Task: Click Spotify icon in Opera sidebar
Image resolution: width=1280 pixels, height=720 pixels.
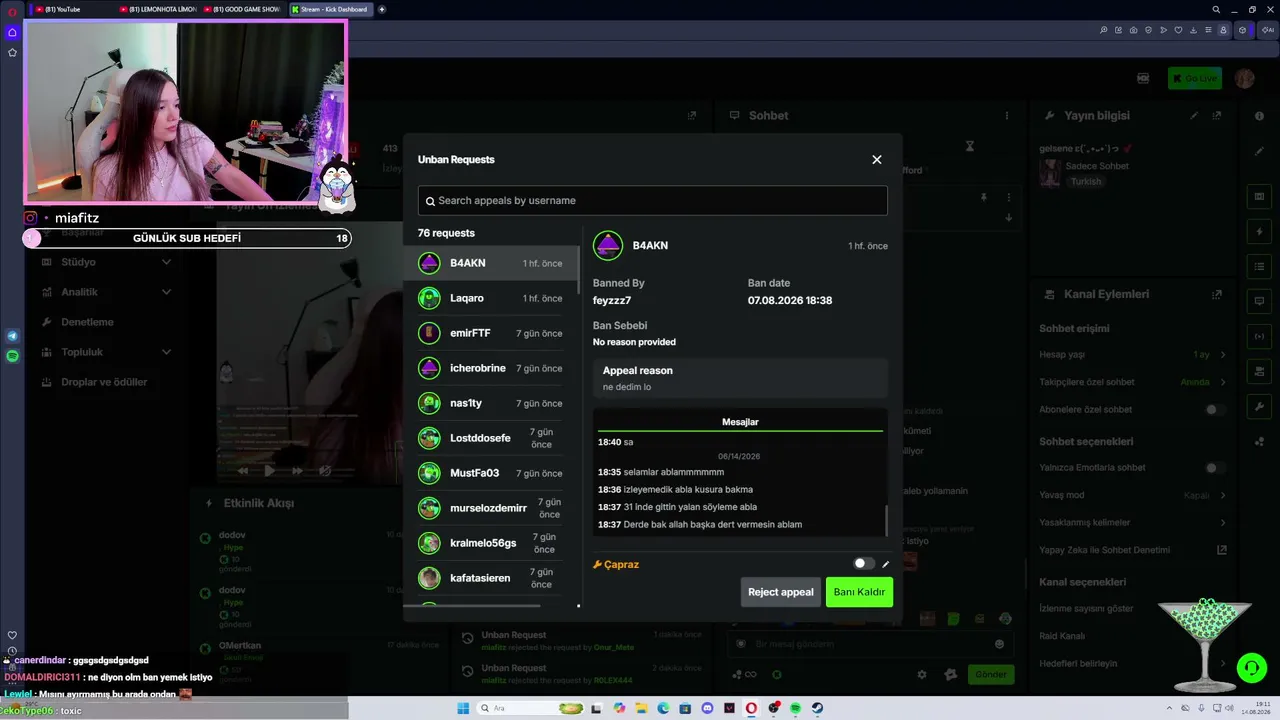Action: coord(12,356)
